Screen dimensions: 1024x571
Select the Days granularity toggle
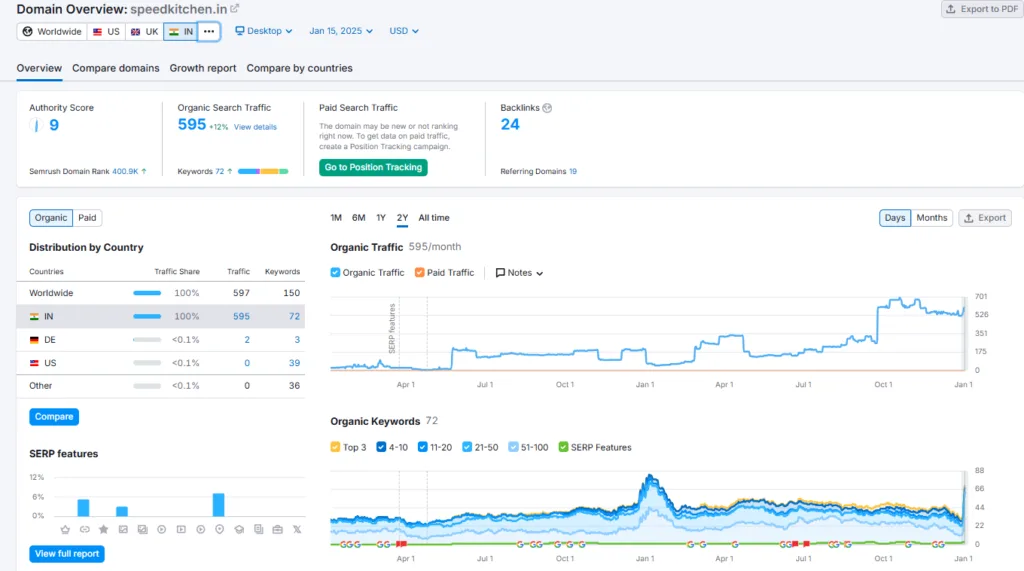tap(895, 218)
